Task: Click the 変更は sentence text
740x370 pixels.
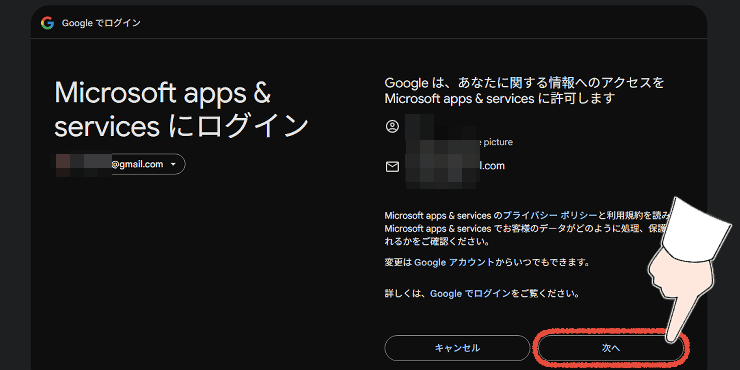Action: pos(487,262)
